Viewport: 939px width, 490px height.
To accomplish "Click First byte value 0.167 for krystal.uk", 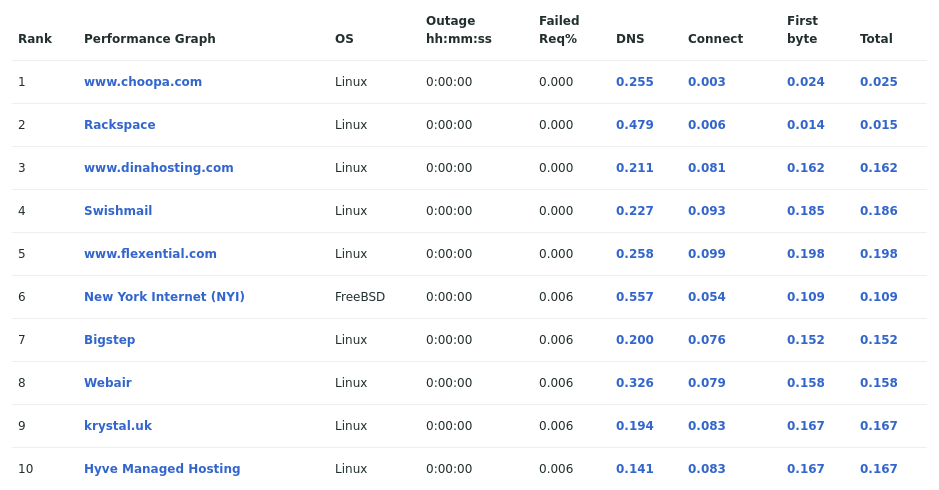I will pos(805,426).
